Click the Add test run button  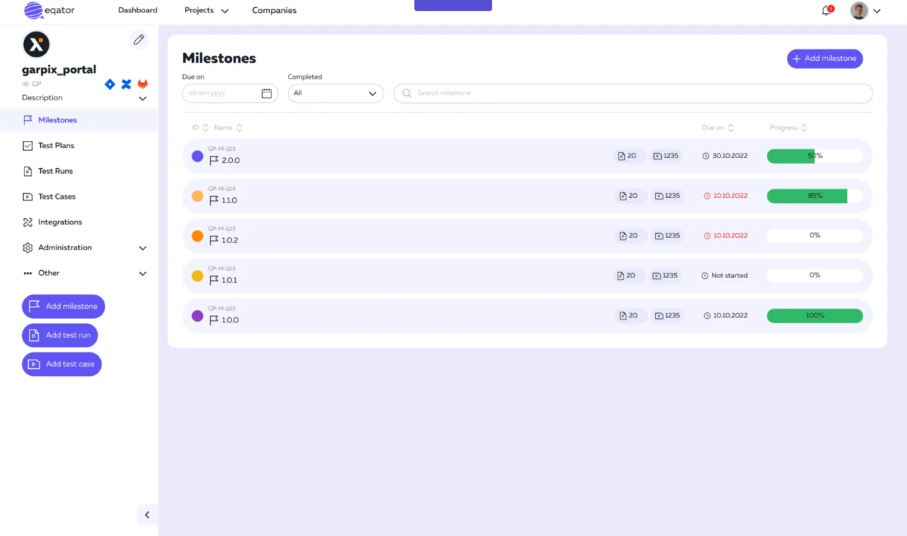(x=60, y=335)
